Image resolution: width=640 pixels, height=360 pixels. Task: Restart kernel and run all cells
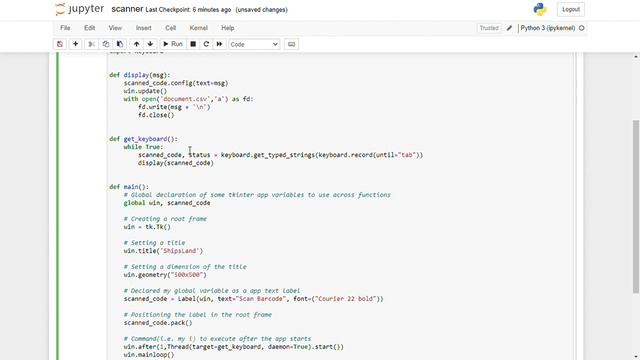click(x=219, y=44)
